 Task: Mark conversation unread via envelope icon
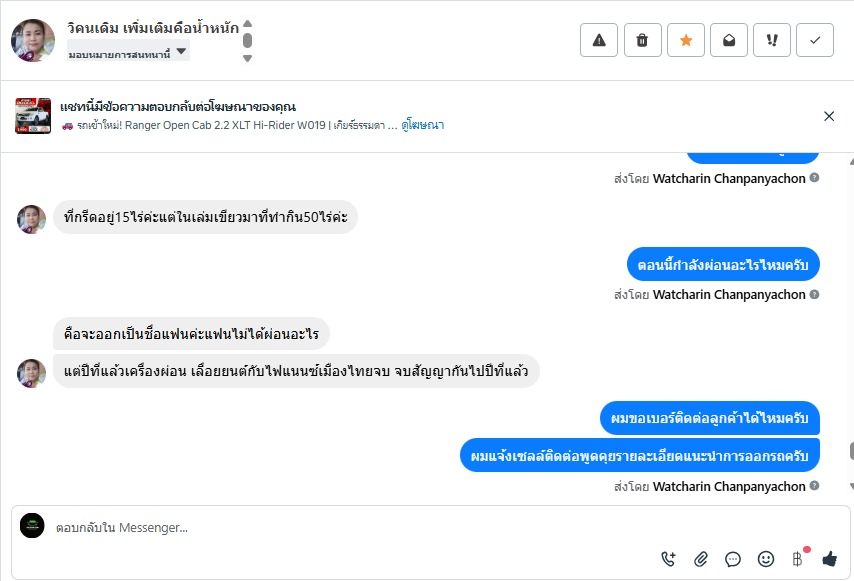tap(729, 40)
